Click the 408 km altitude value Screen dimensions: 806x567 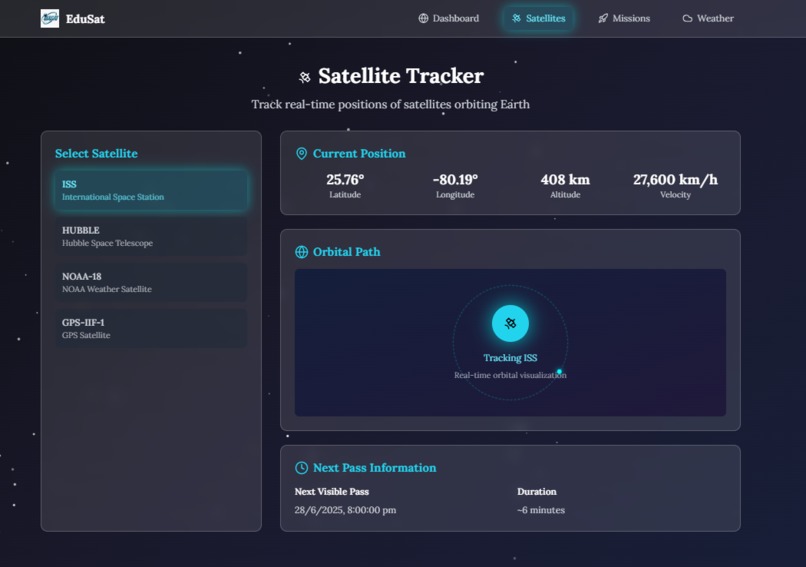(x=565, y=179)
